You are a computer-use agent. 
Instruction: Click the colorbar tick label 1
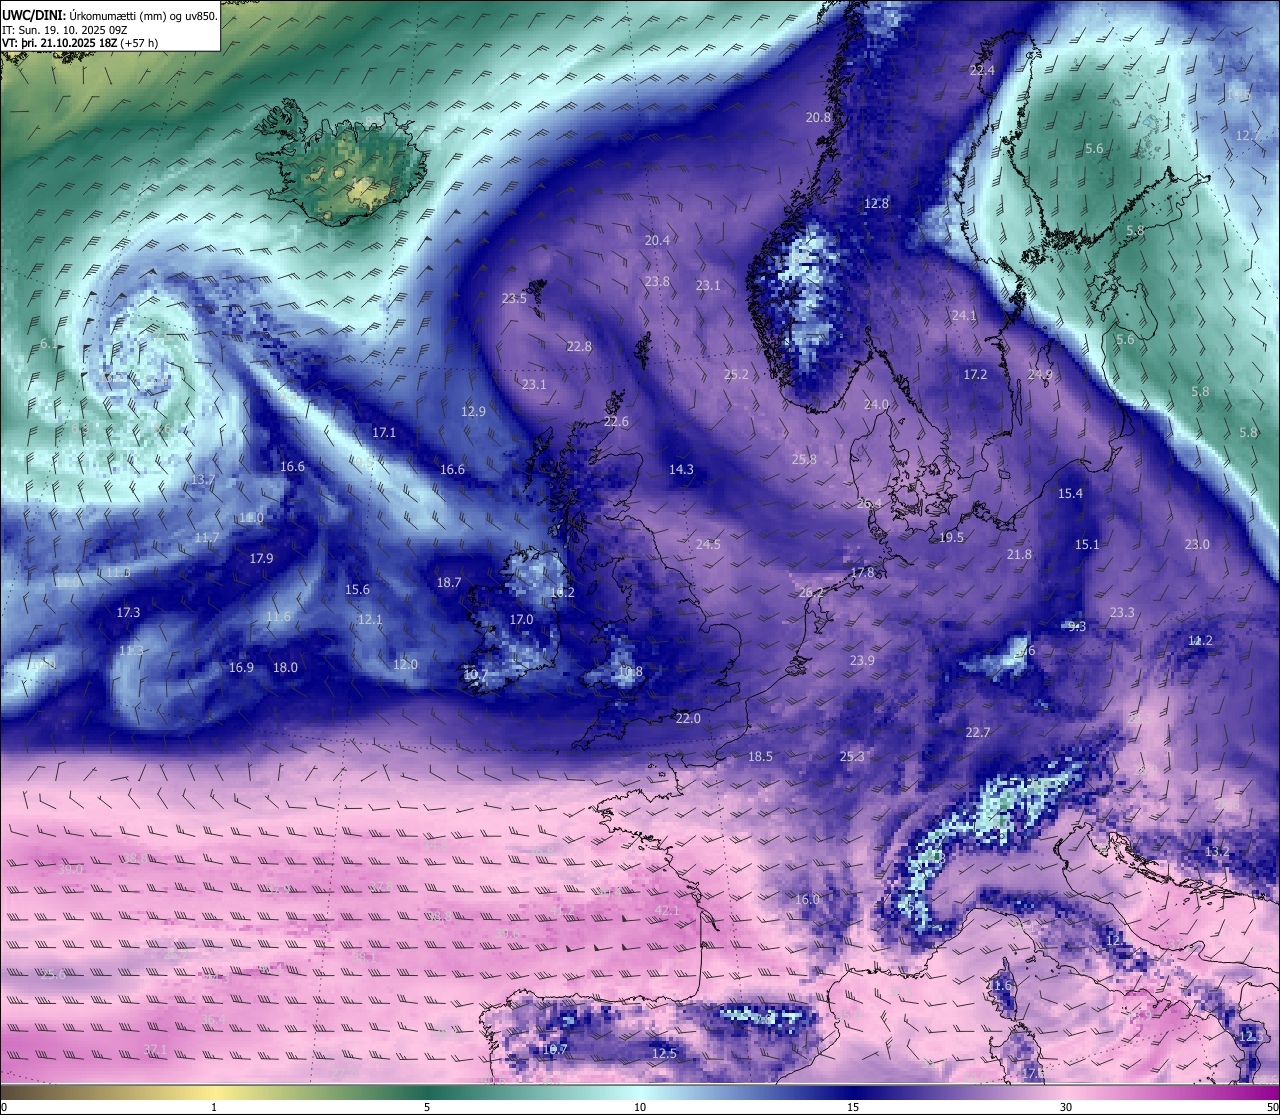click(x=214, y=1107)
